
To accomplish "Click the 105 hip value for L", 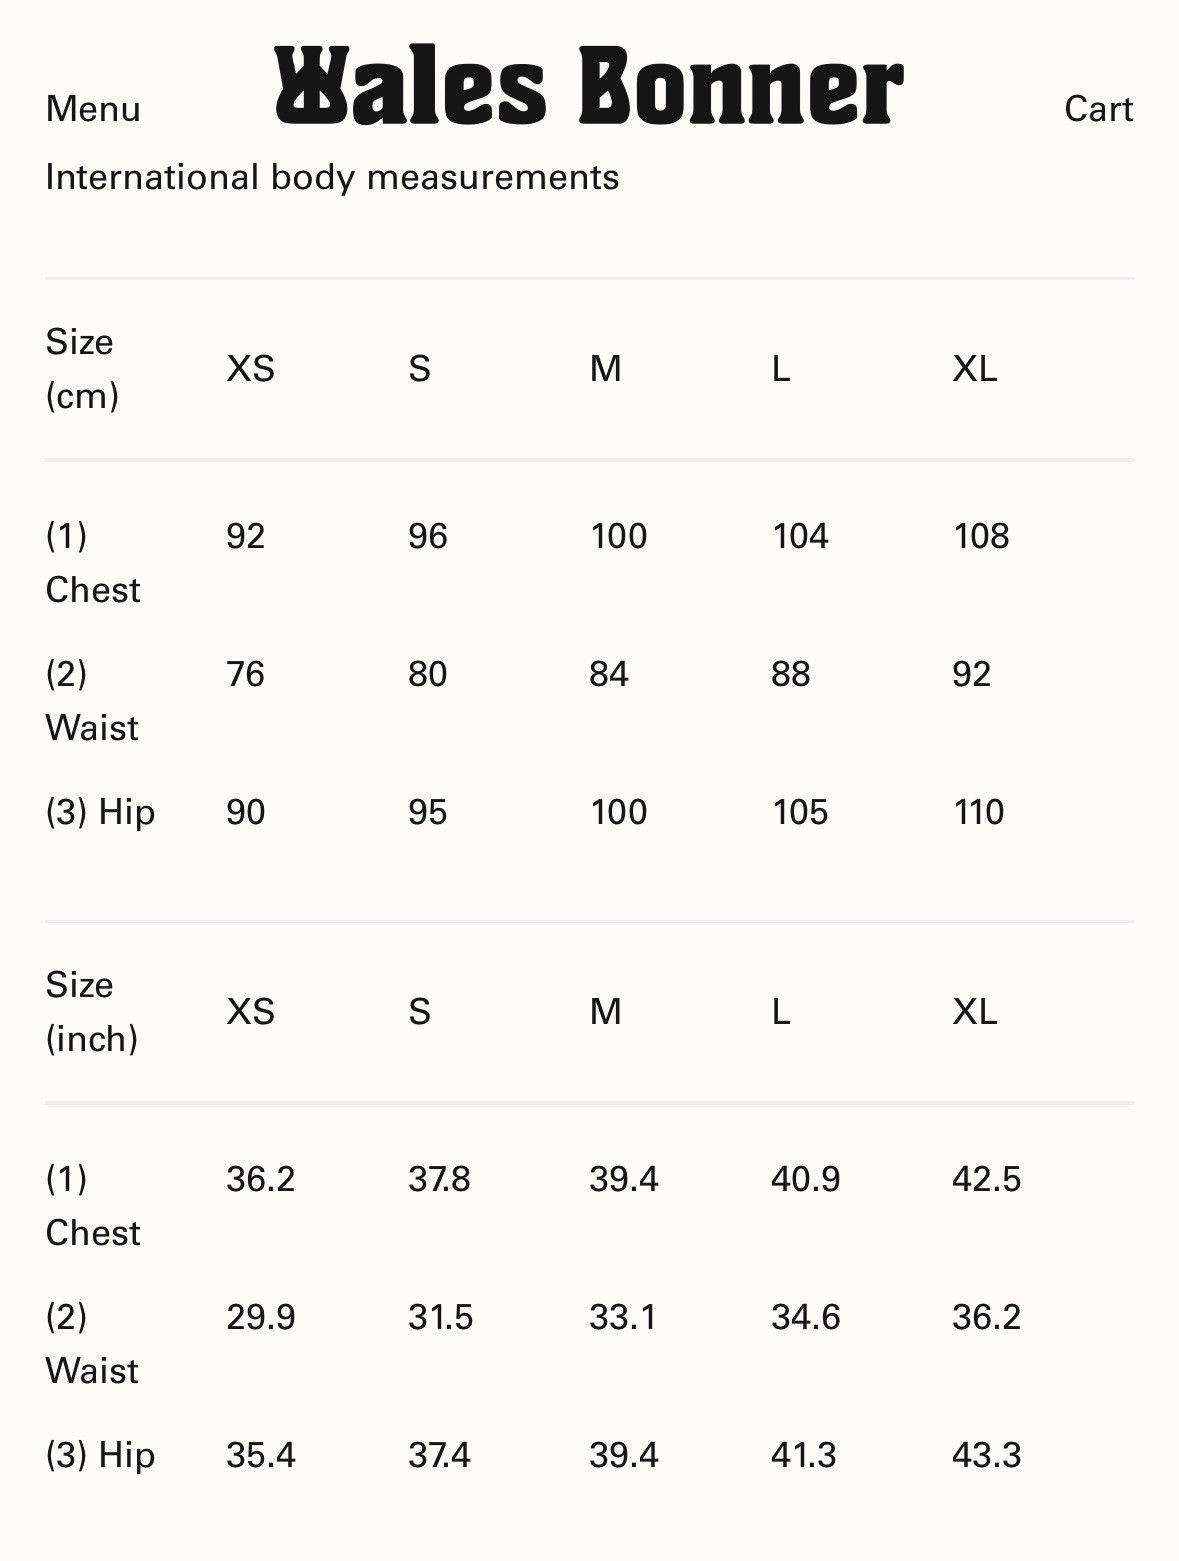I will coord(799,812).
